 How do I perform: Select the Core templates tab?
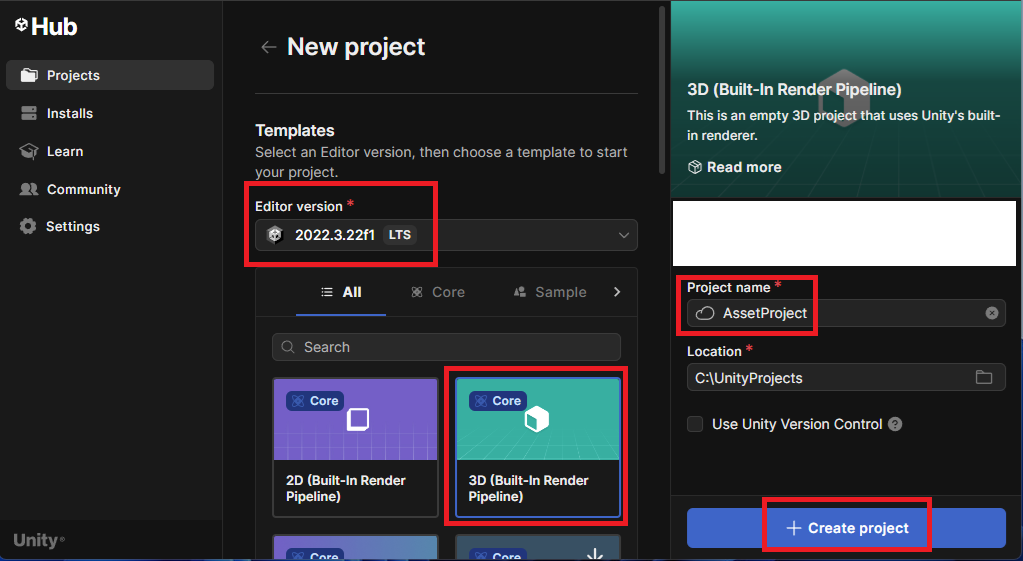438,292
